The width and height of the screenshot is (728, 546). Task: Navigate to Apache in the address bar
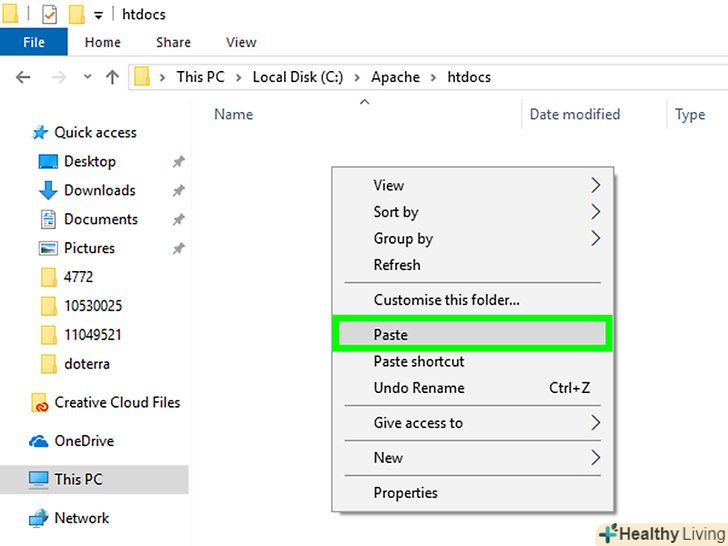tap(395, 77)
